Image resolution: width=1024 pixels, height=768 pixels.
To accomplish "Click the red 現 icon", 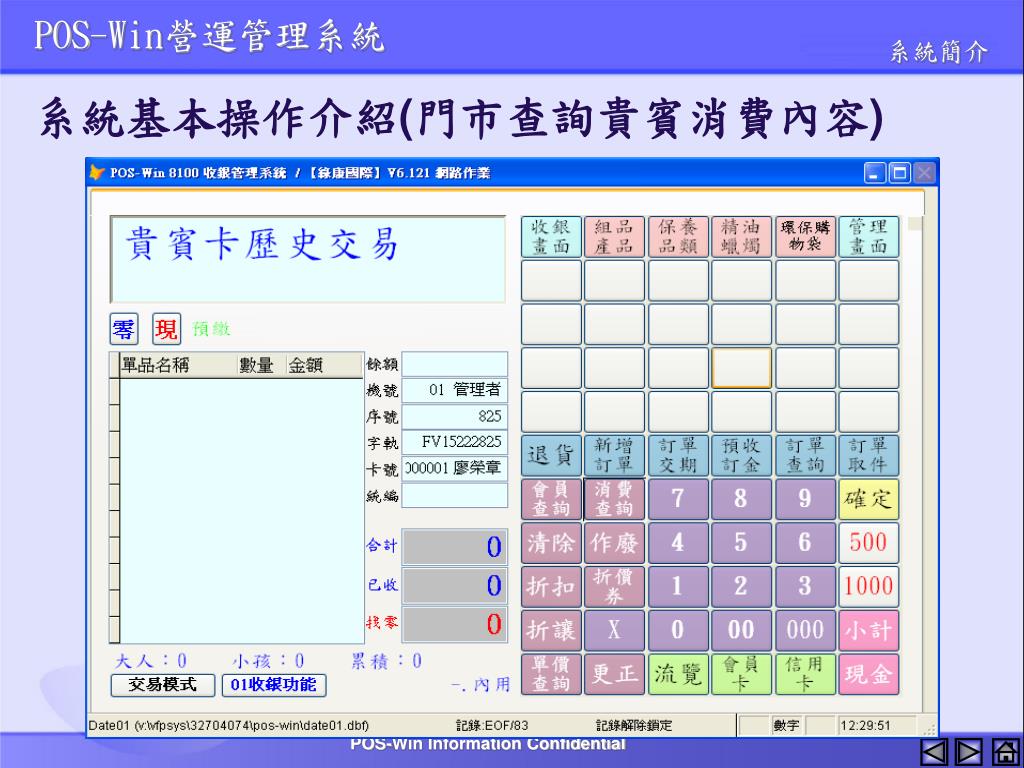I will point(167,329).
